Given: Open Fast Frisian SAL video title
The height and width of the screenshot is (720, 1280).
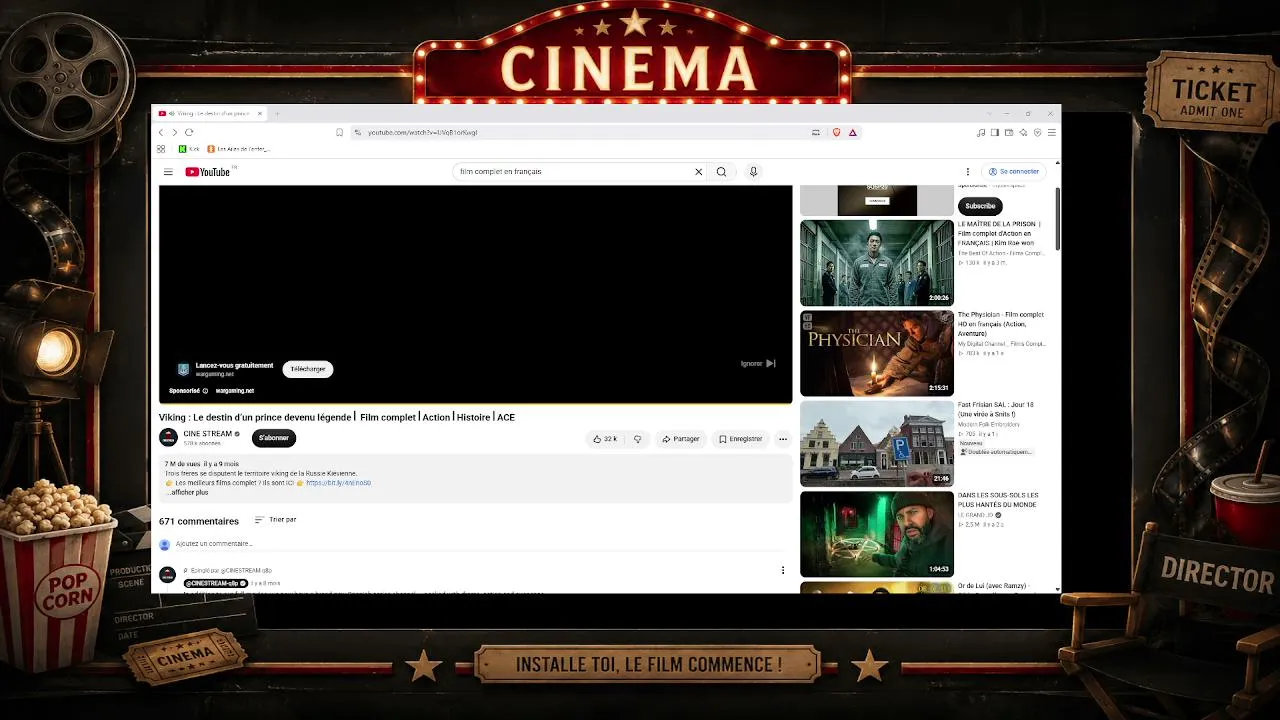Looking at the screenshot, I should (x=996, y=409).
